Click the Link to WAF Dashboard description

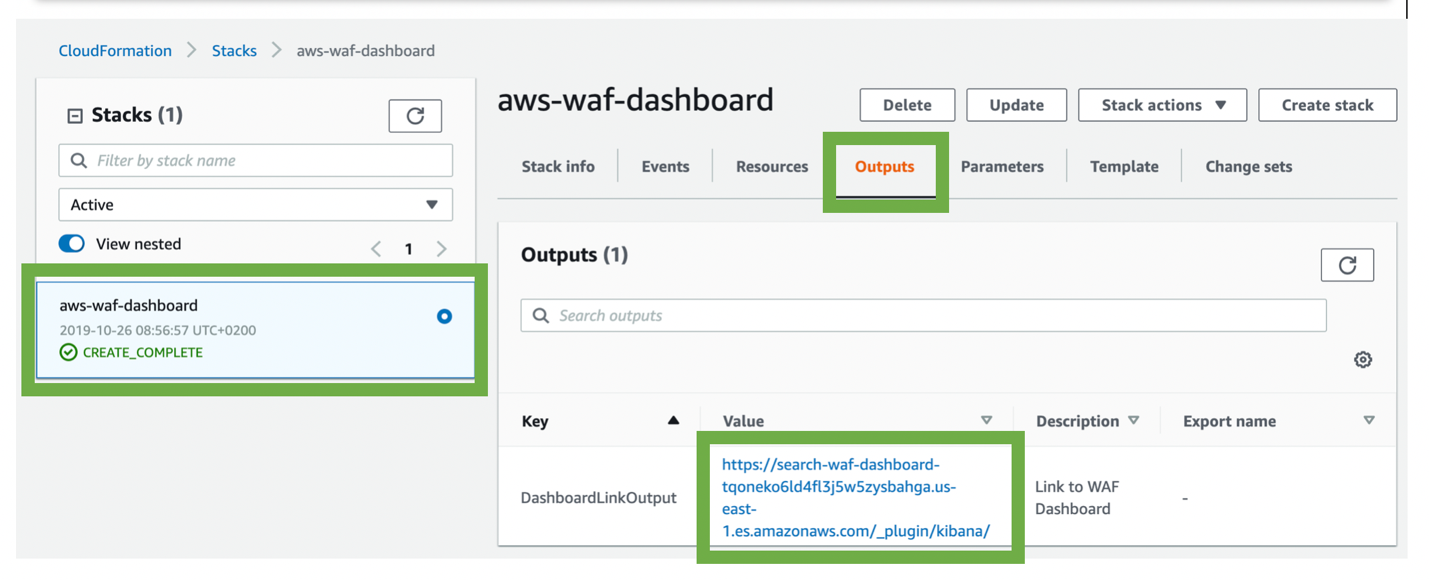pos(1079,498)
